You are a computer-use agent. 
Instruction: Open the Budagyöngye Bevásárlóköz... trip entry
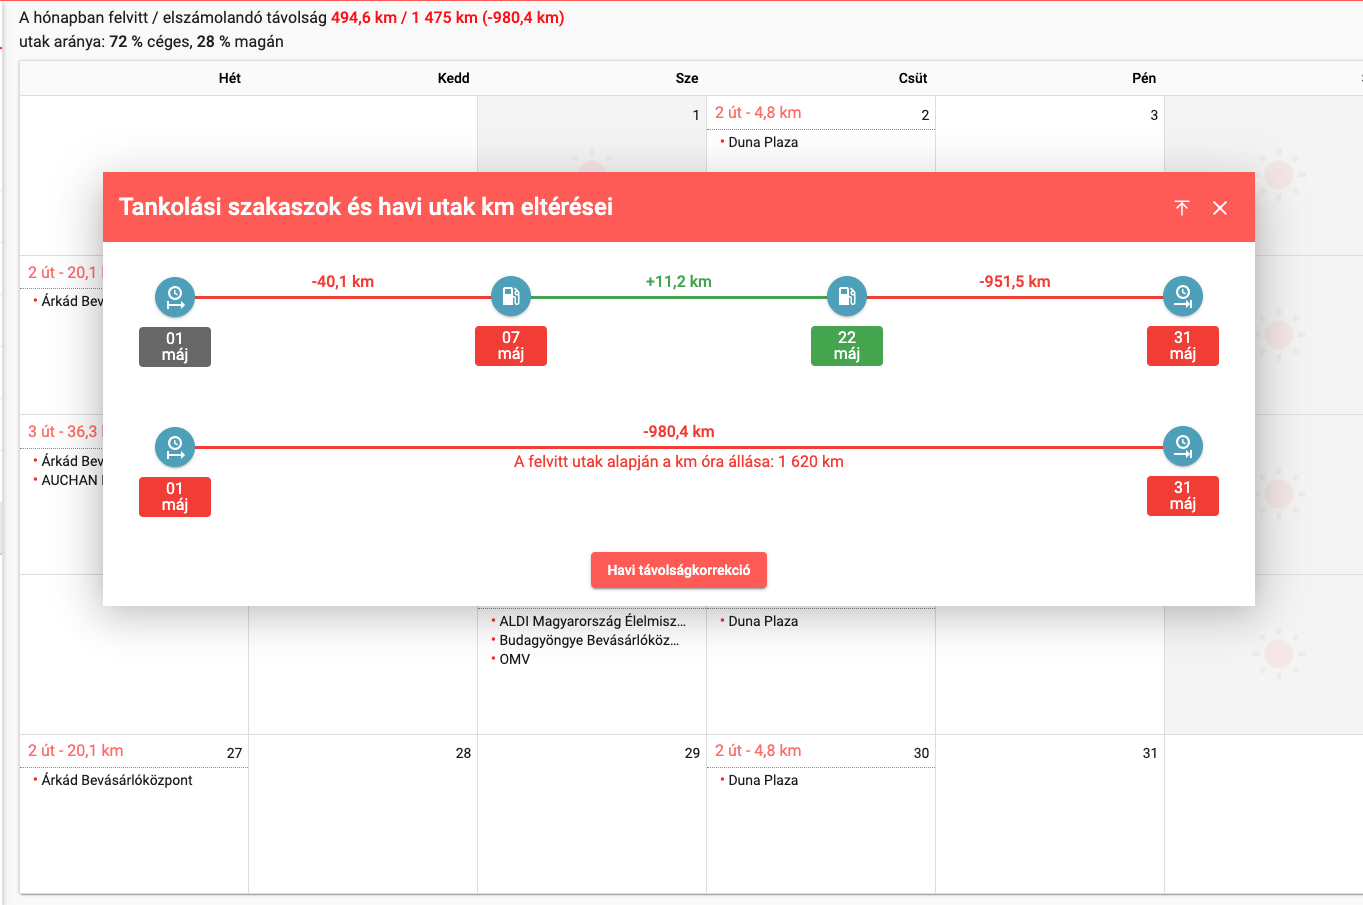tap(589, 640)
